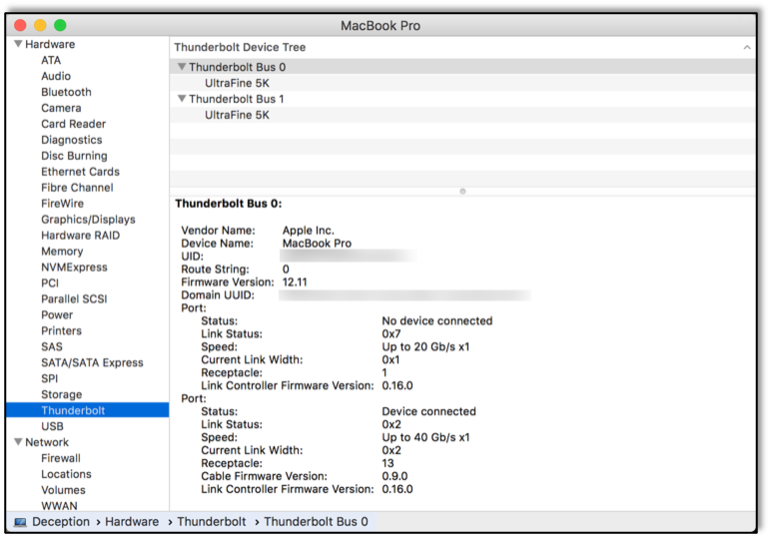This screenshot has width=770, height=538.
Task: Select ATA in the sidebar
Action: 51,60
